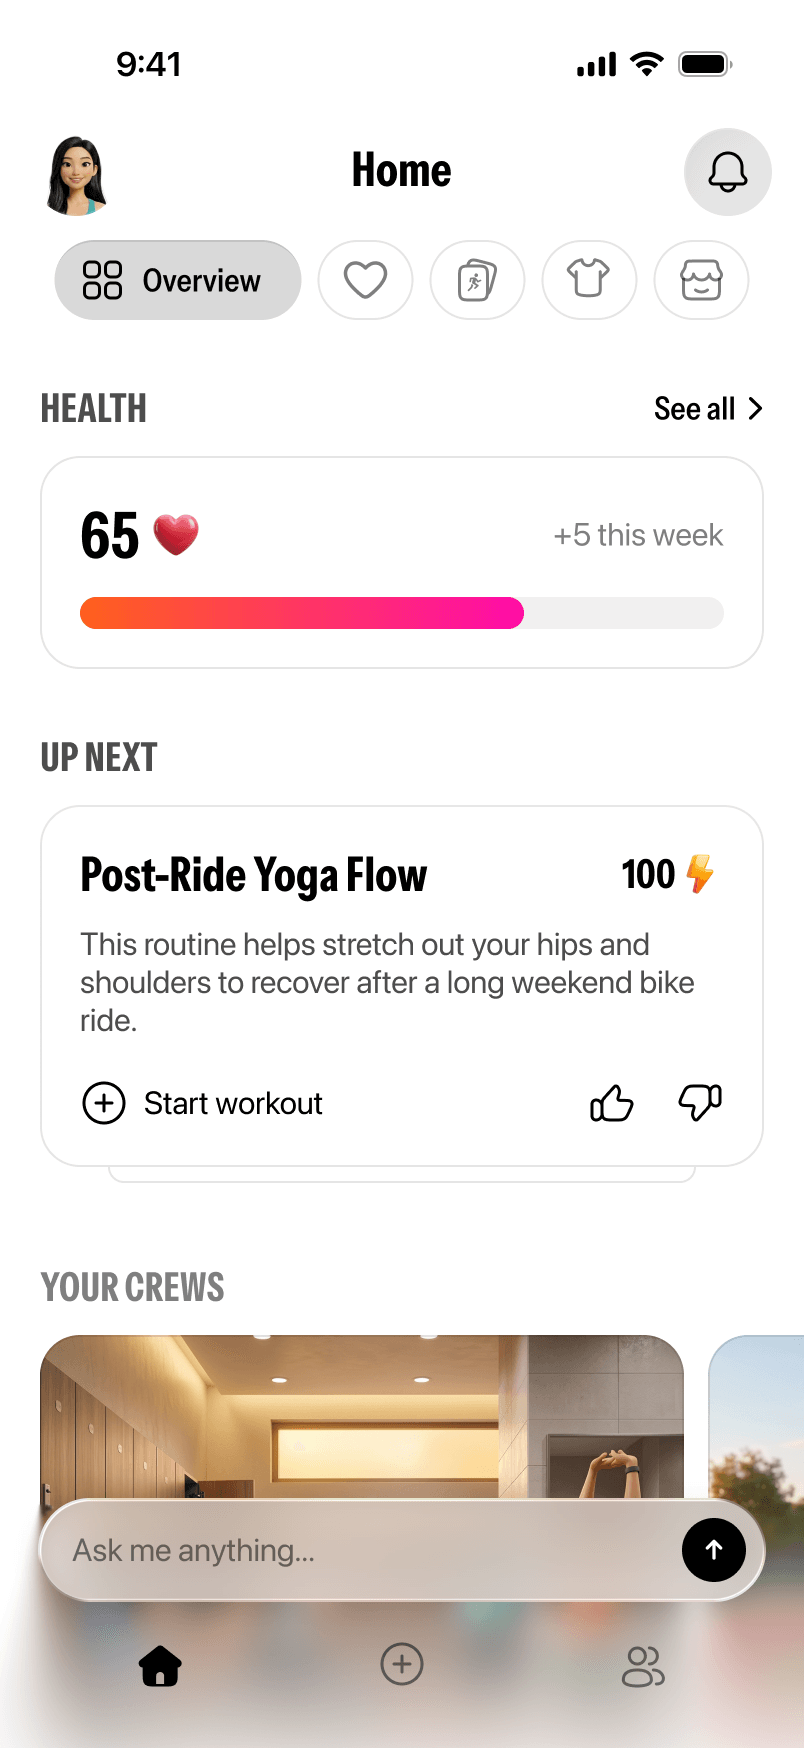This screenshot has height=1748, width=804.
Task: Click the health score progress bar
Action: click(402, 613)
